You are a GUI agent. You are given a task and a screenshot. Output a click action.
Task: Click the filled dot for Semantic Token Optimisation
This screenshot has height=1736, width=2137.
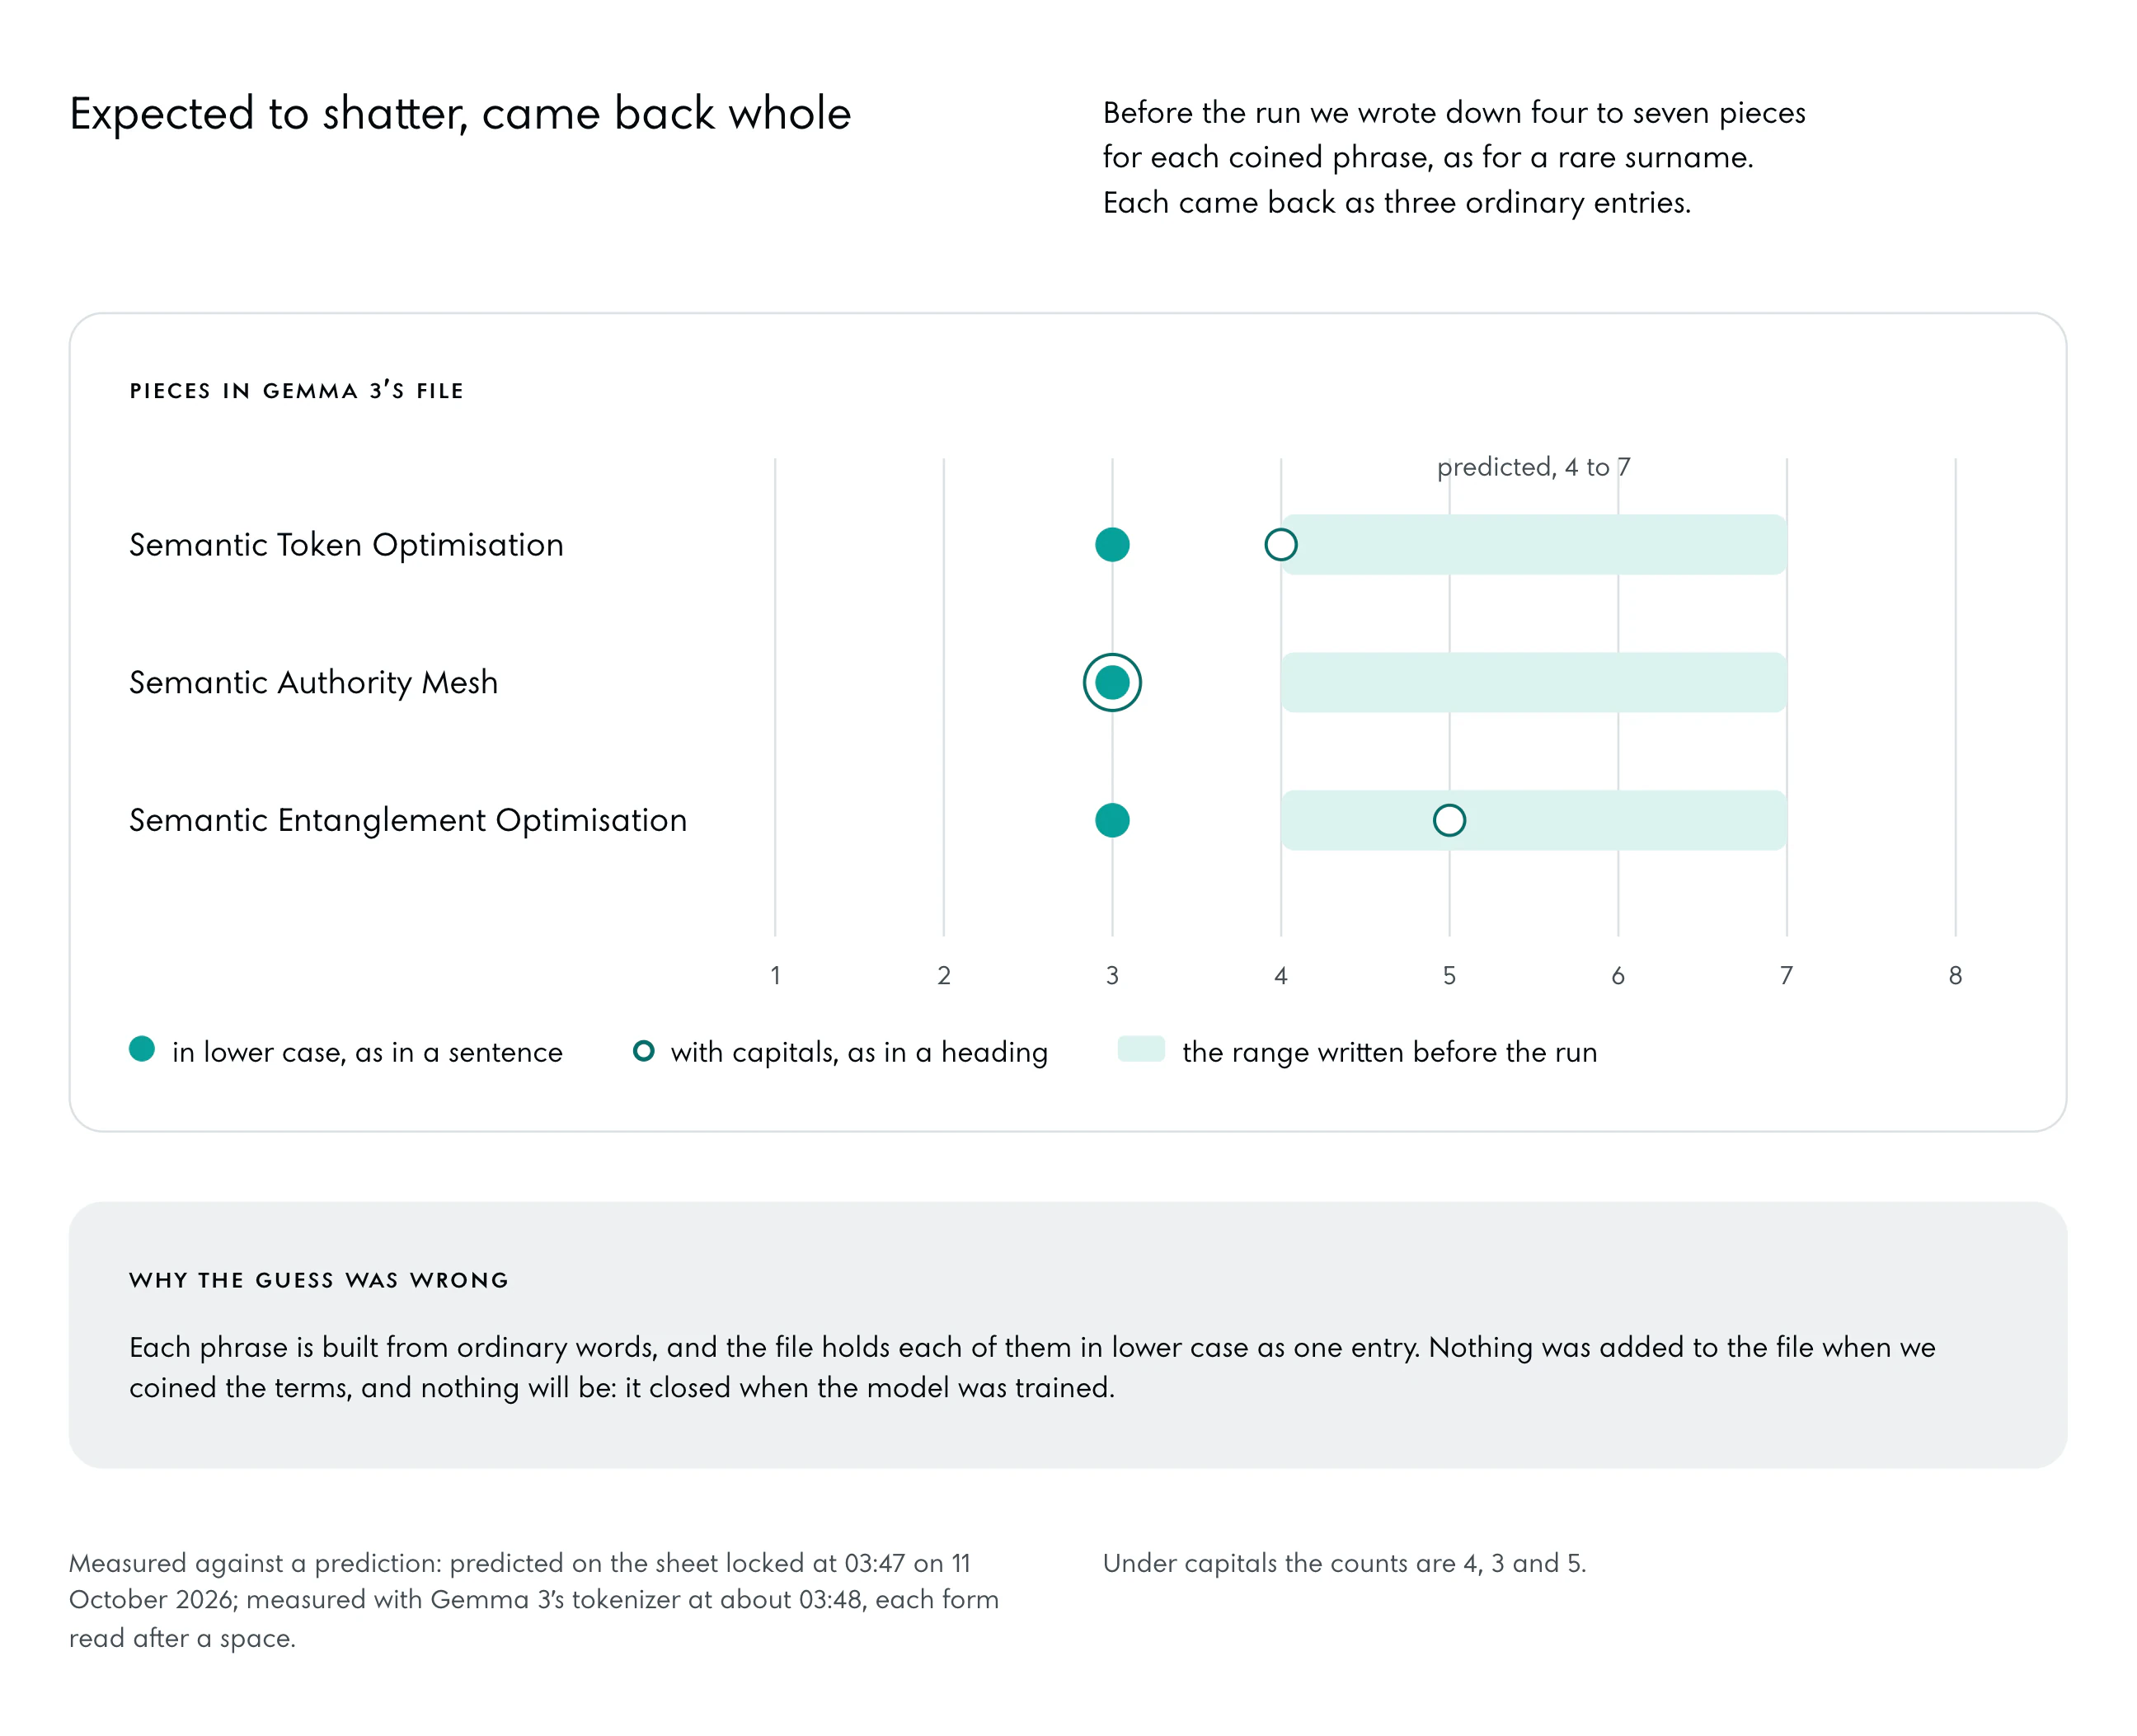1112,545
